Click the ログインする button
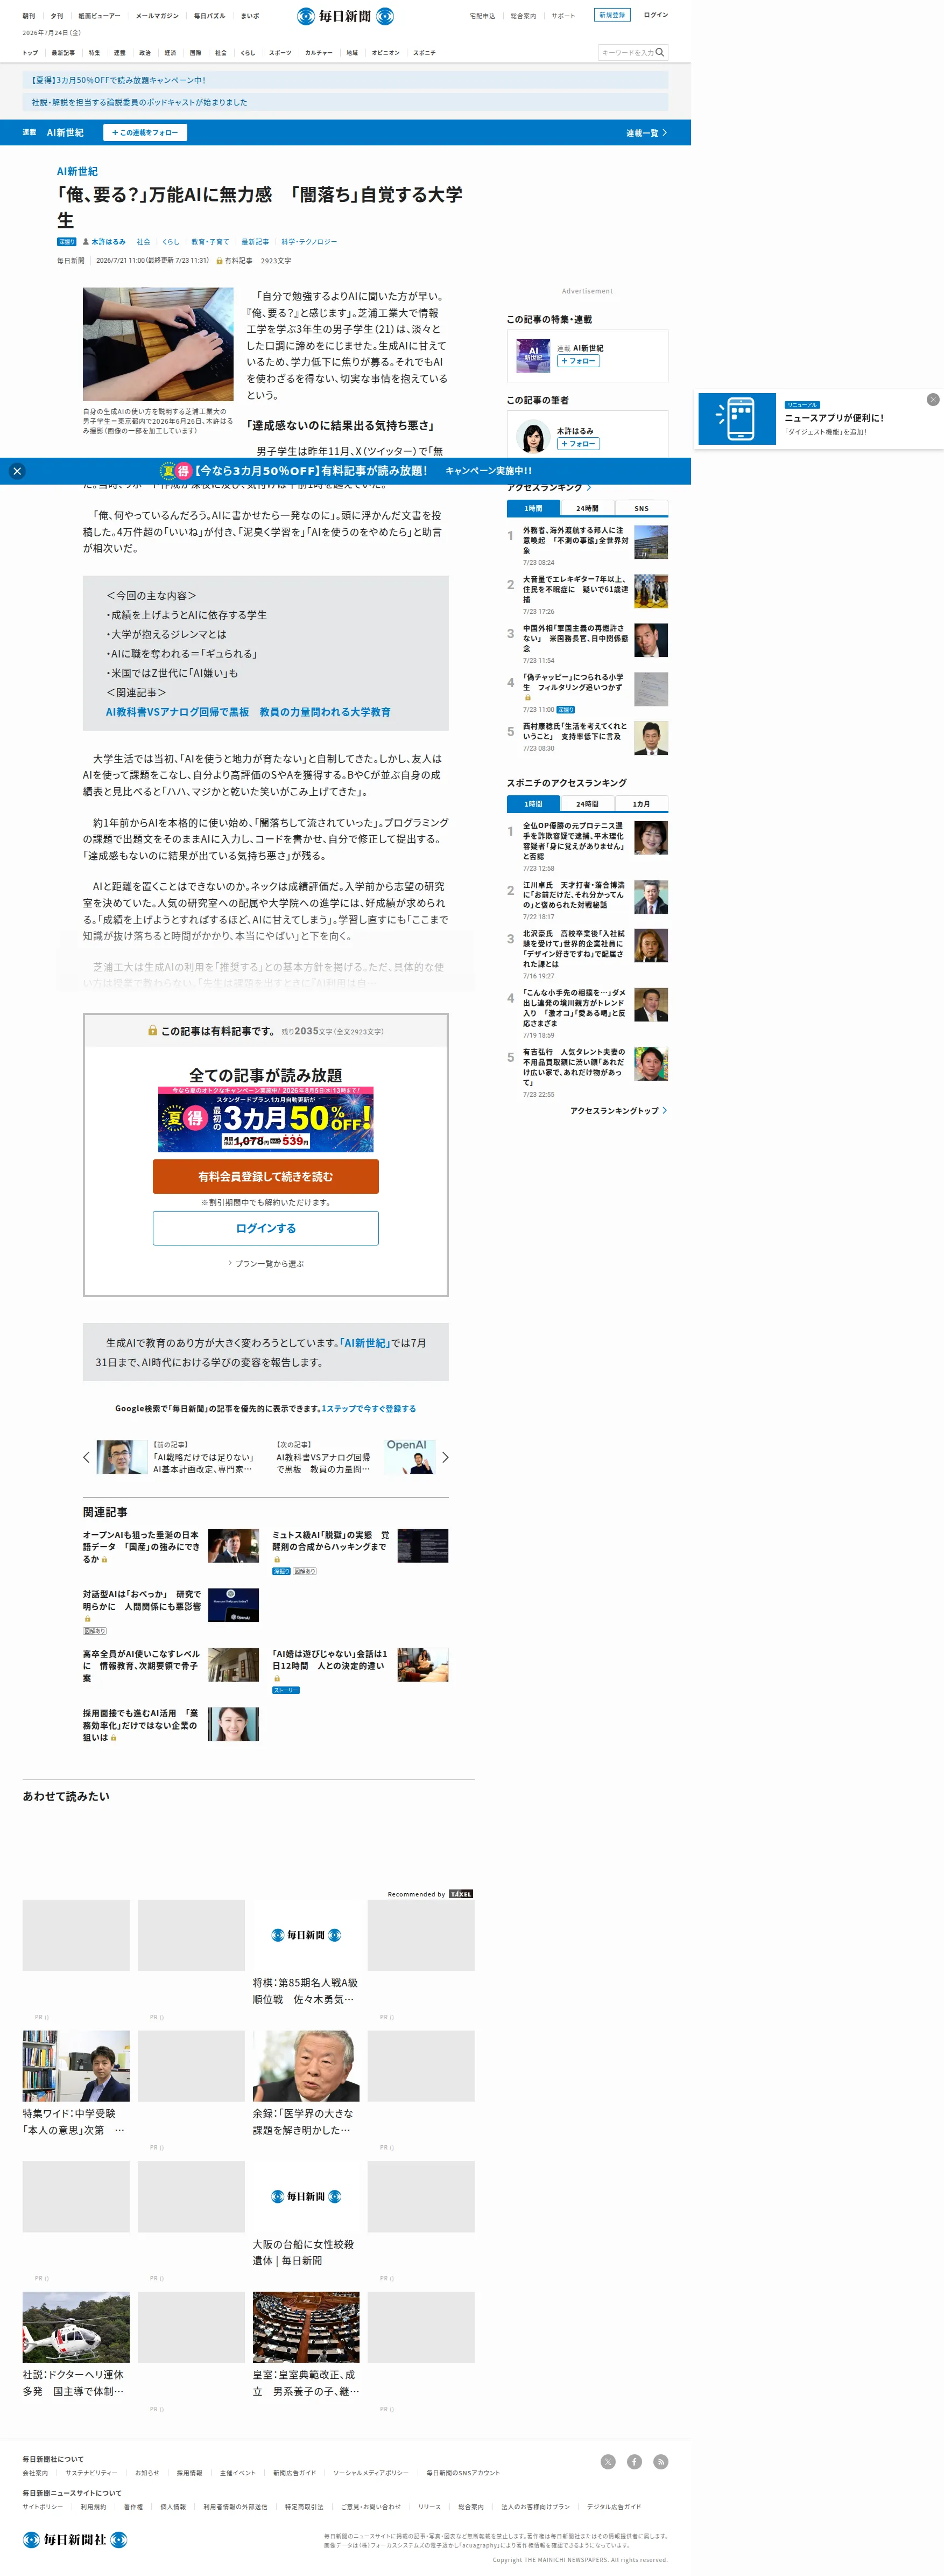 pyautogui.click(x=266, y=1228)
